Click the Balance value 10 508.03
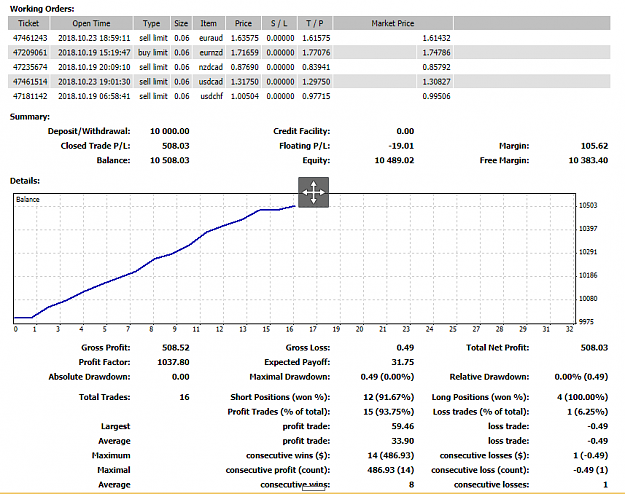Screen dimensions: 625x494 point(169,160)
